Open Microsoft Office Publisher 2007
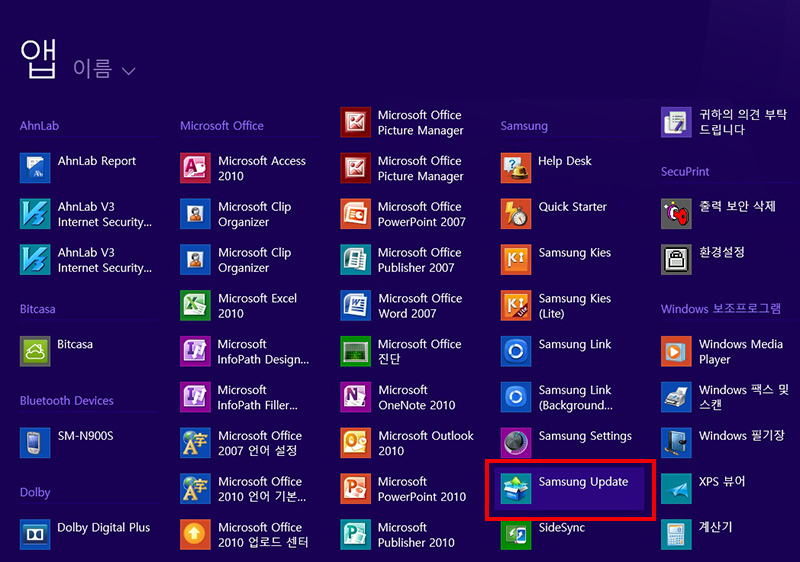The height and width of the screenshot is (562, 800). [401, 260]
